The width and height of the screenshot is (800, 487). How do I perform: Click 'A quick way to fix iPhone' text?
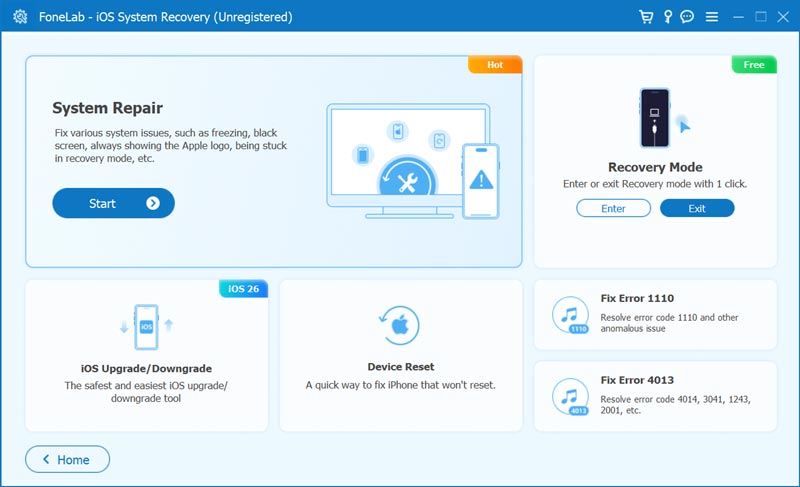point(401,385)
